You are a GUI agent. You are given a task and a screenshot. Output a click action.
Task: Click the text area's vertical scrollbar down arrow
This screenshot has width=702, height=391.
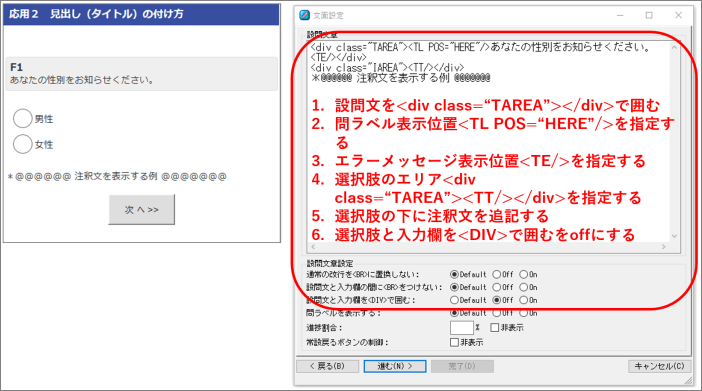pos(674,236)
